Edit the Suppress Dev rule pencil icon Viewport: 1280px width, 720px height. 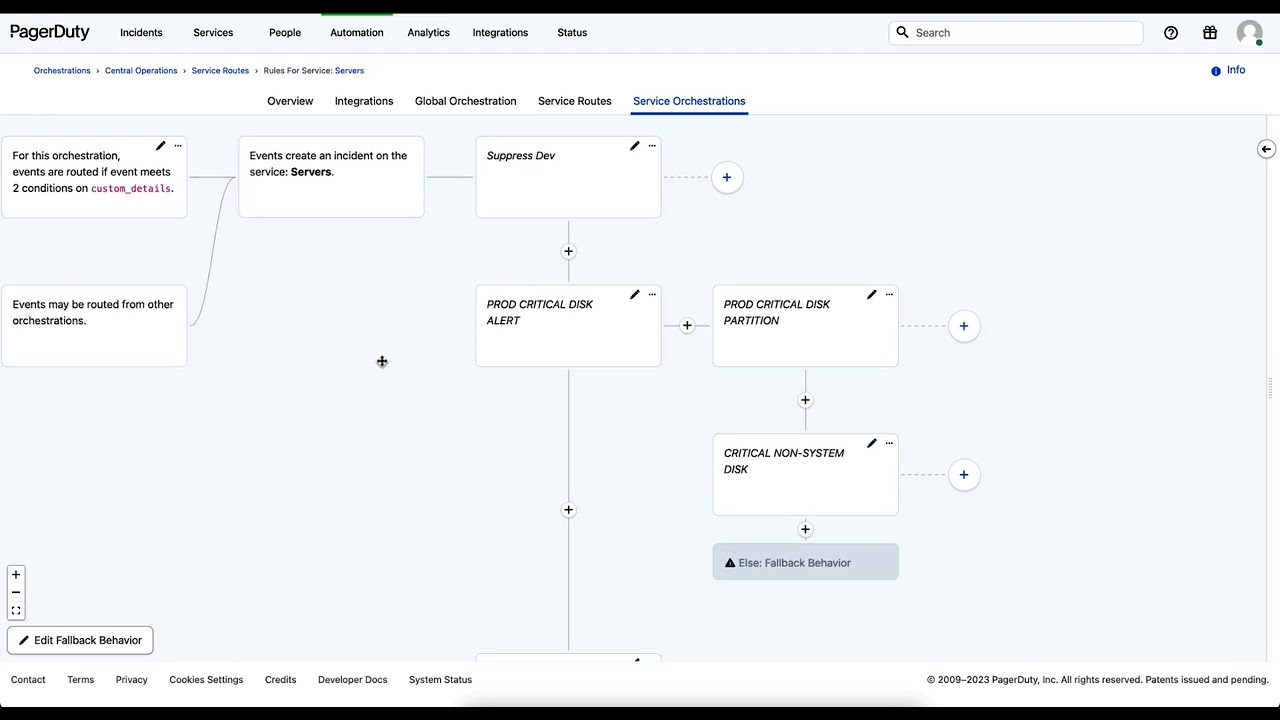tap(634, 146)
